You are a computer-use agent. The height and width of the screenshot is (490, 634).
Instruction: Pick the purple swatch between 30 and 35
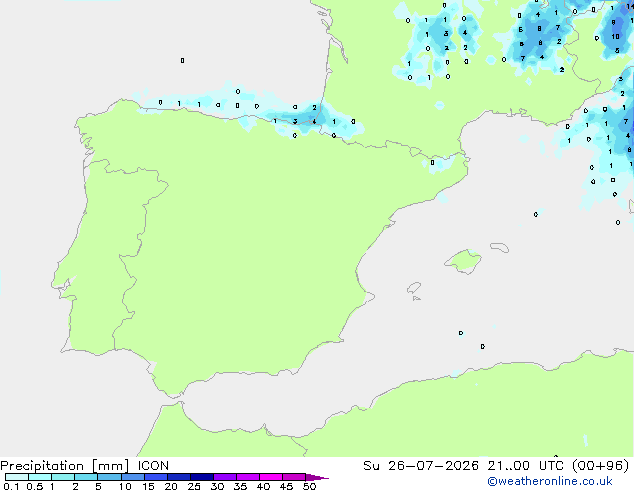click(225, 477)
